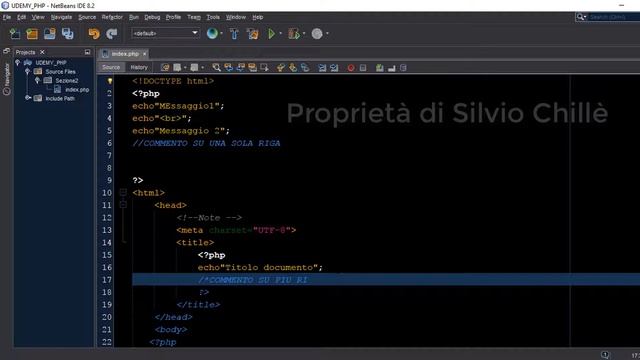Image resolution: width=640 pixels, height=360 pixels.
Task: Collapse the Sezione2 folder node
Action: (x=37, y=80)
